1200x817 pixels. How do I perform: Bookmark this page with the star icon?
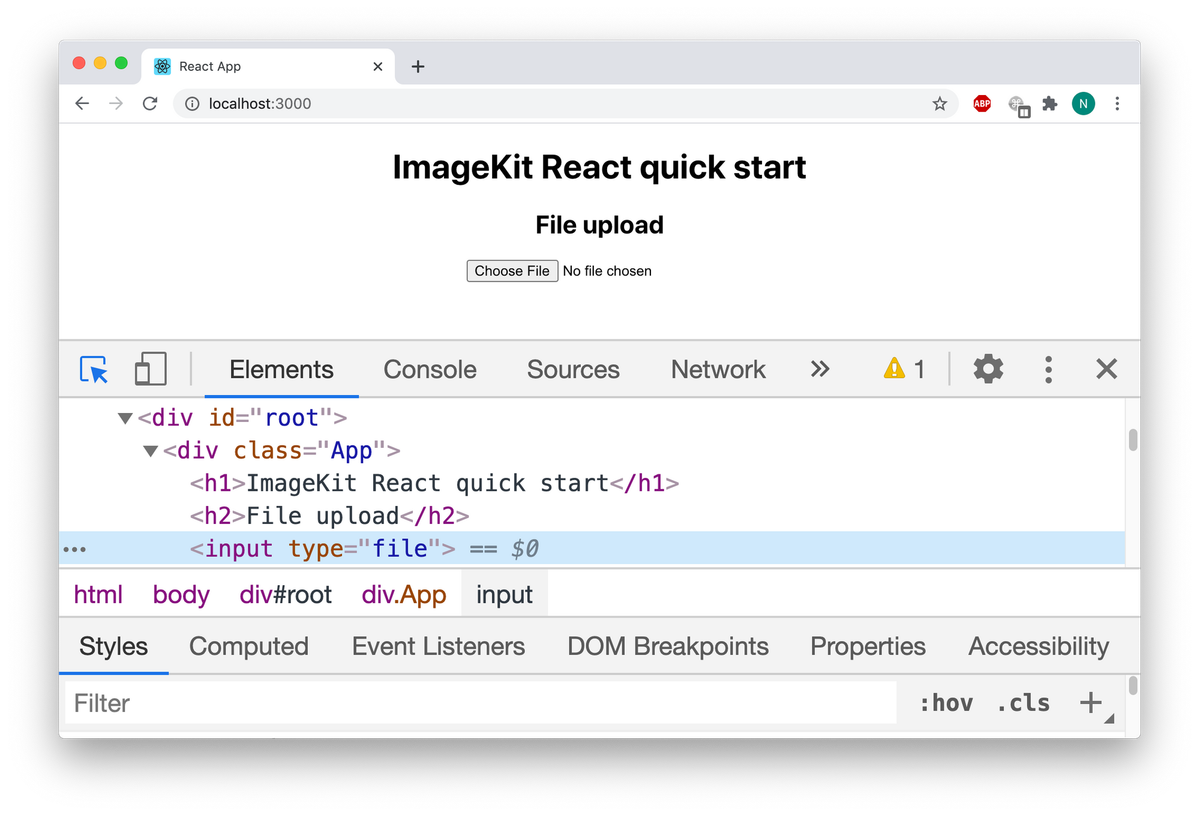939,104
